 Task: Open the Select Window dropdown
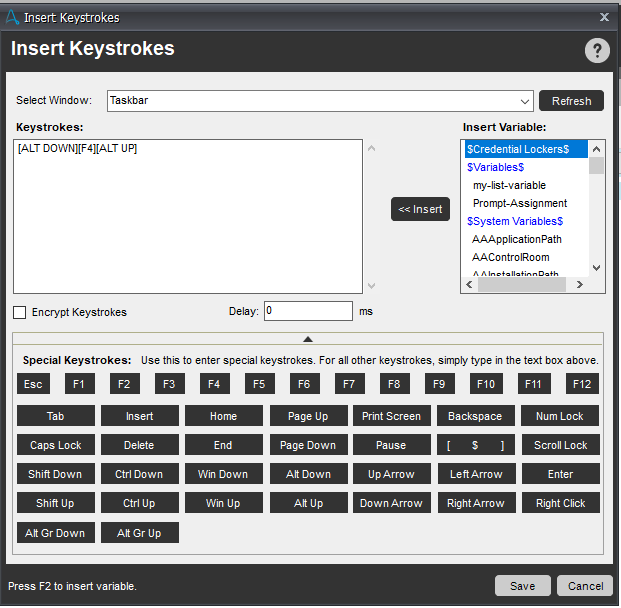tap(525, 101)
